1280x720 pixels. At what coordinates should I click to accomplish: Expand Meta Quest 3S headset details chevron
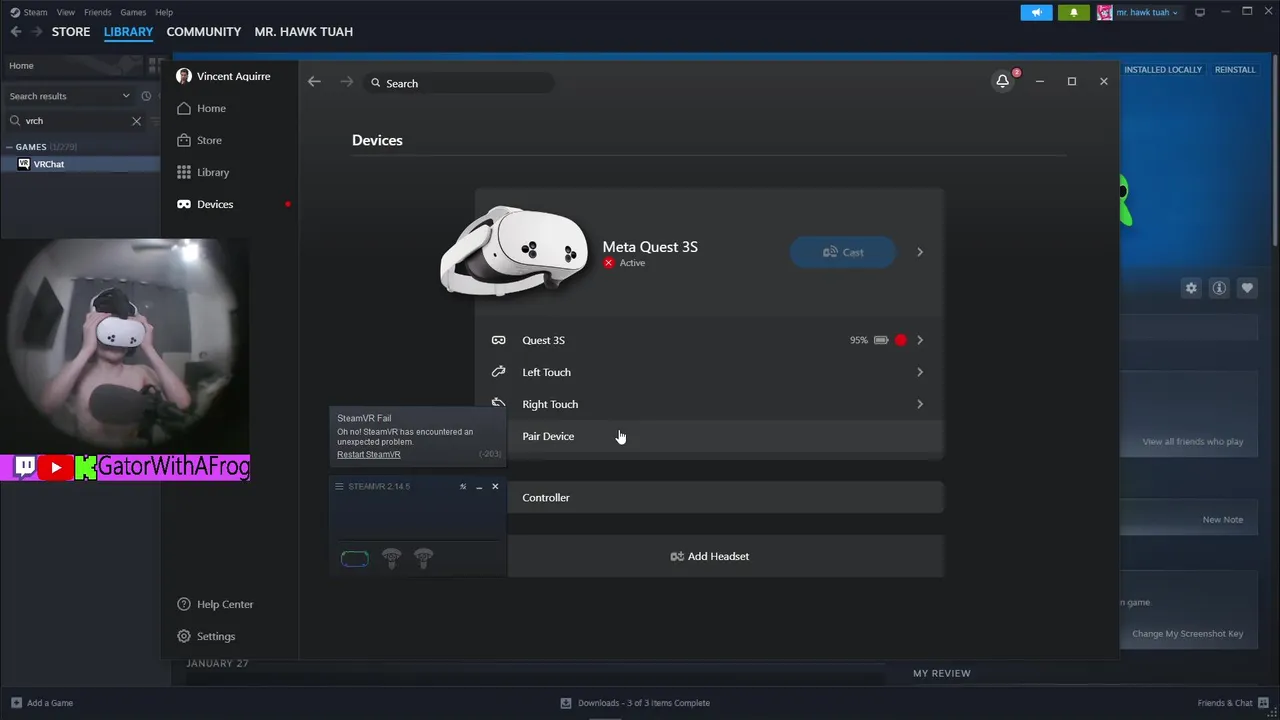[920, 252]
